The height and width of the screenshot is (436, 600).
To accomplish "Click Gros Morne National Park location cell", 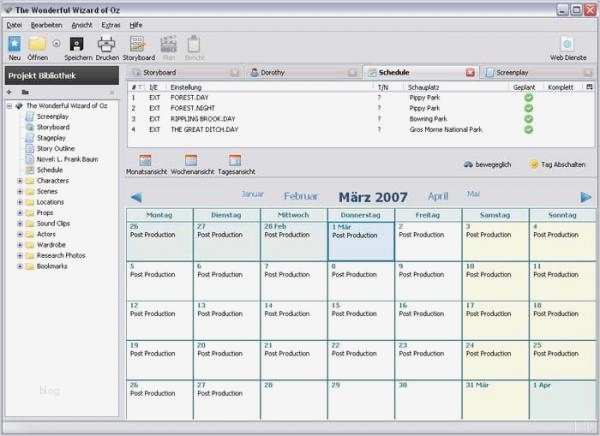I will tap(446, 130).
